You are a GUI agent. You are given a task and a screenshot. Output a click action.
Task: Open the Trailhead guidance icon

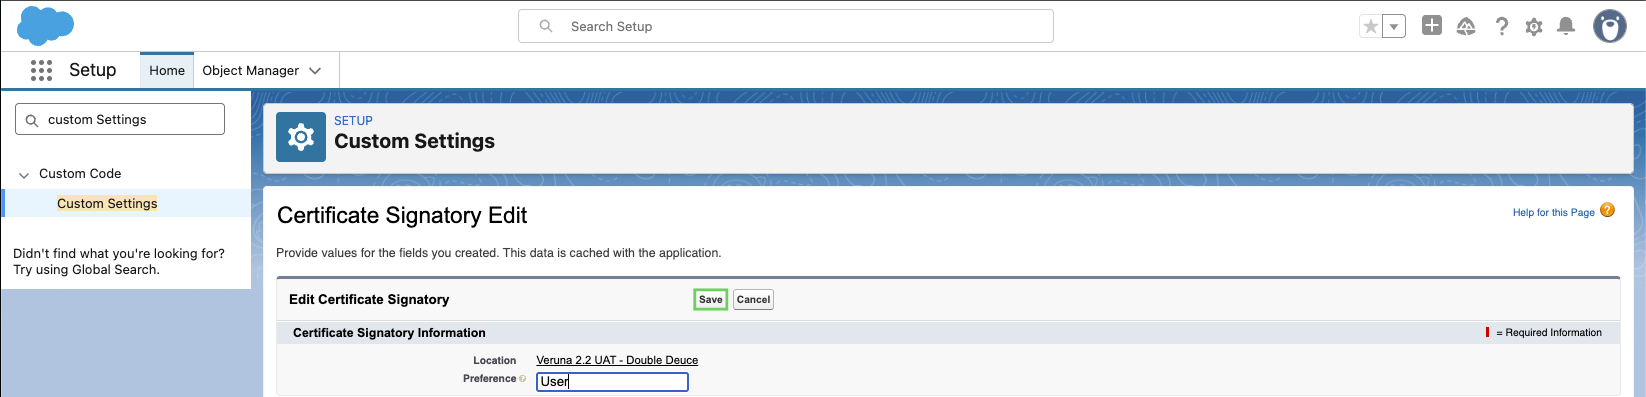tap(1466, 27)
